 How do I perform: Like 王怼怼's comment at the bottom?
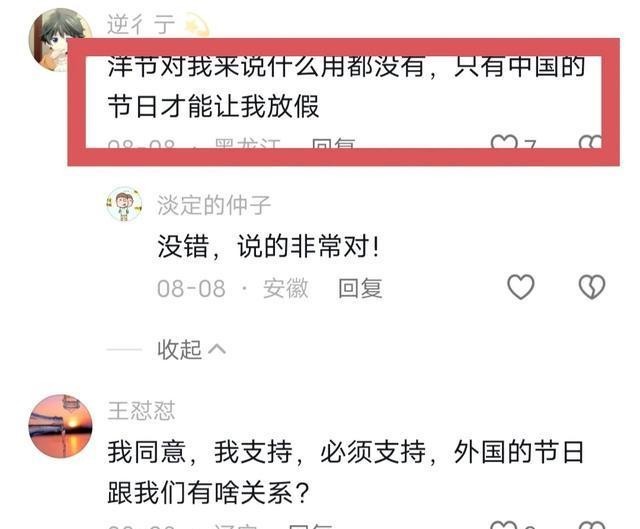[x=504, y=525]
